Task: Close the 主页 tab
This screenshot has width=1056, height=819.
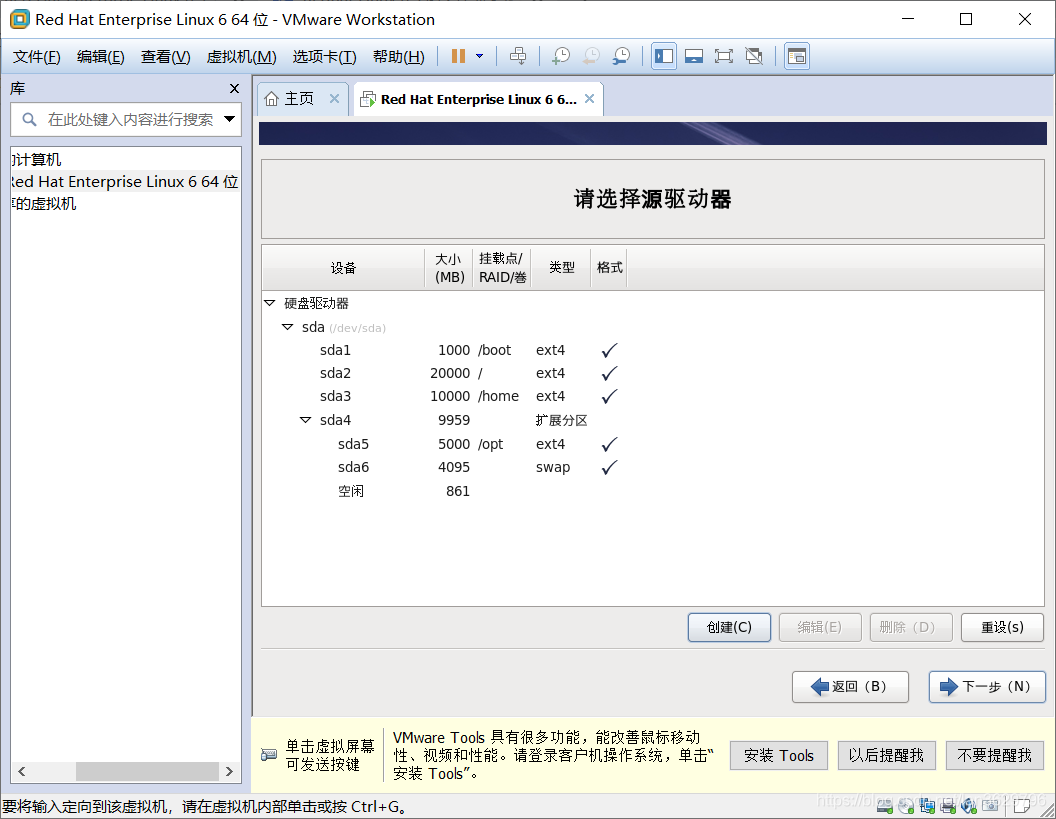Action: (334, 99)
